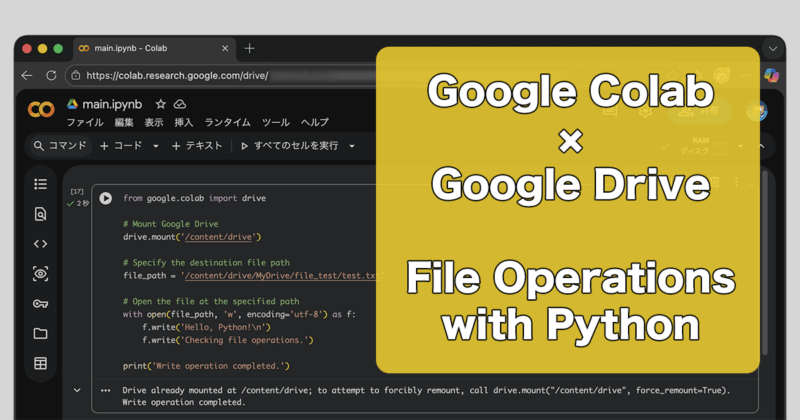Open the Copilot sidebar icon
The image size is (800, 420).
point(771,76)
